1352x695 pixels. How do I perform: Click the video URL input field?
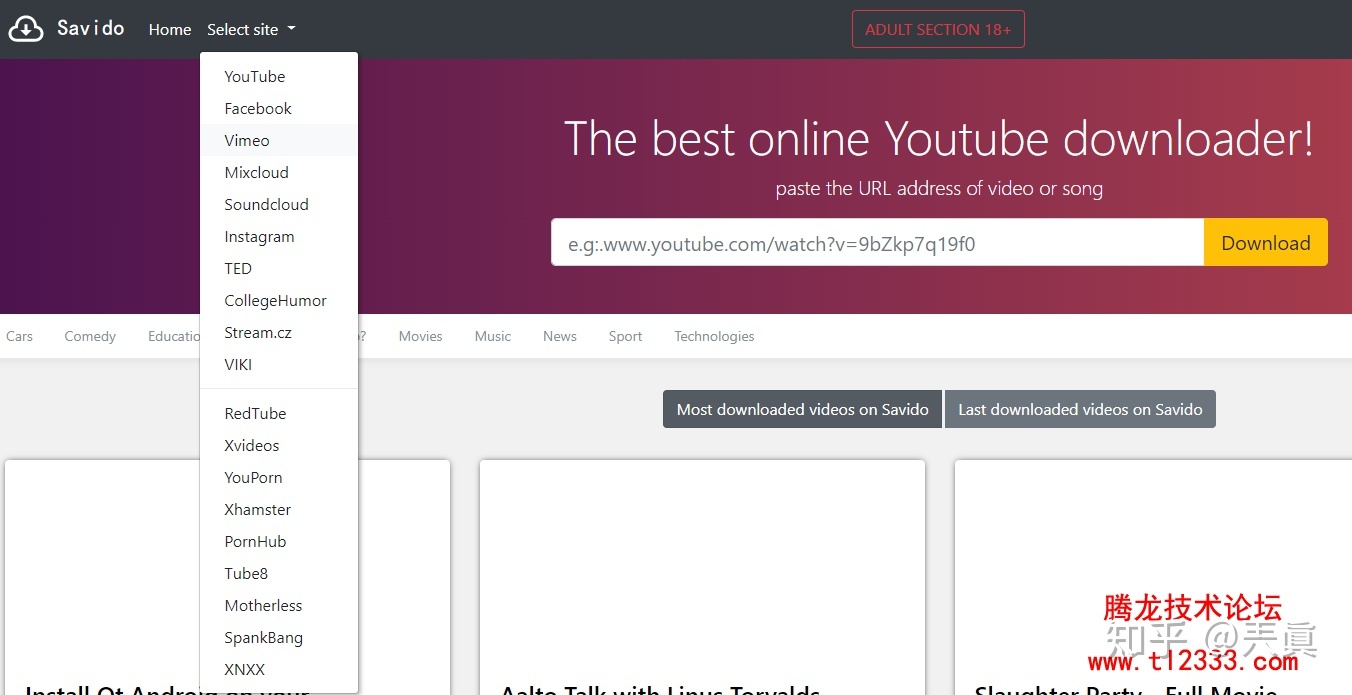[876, 243]
